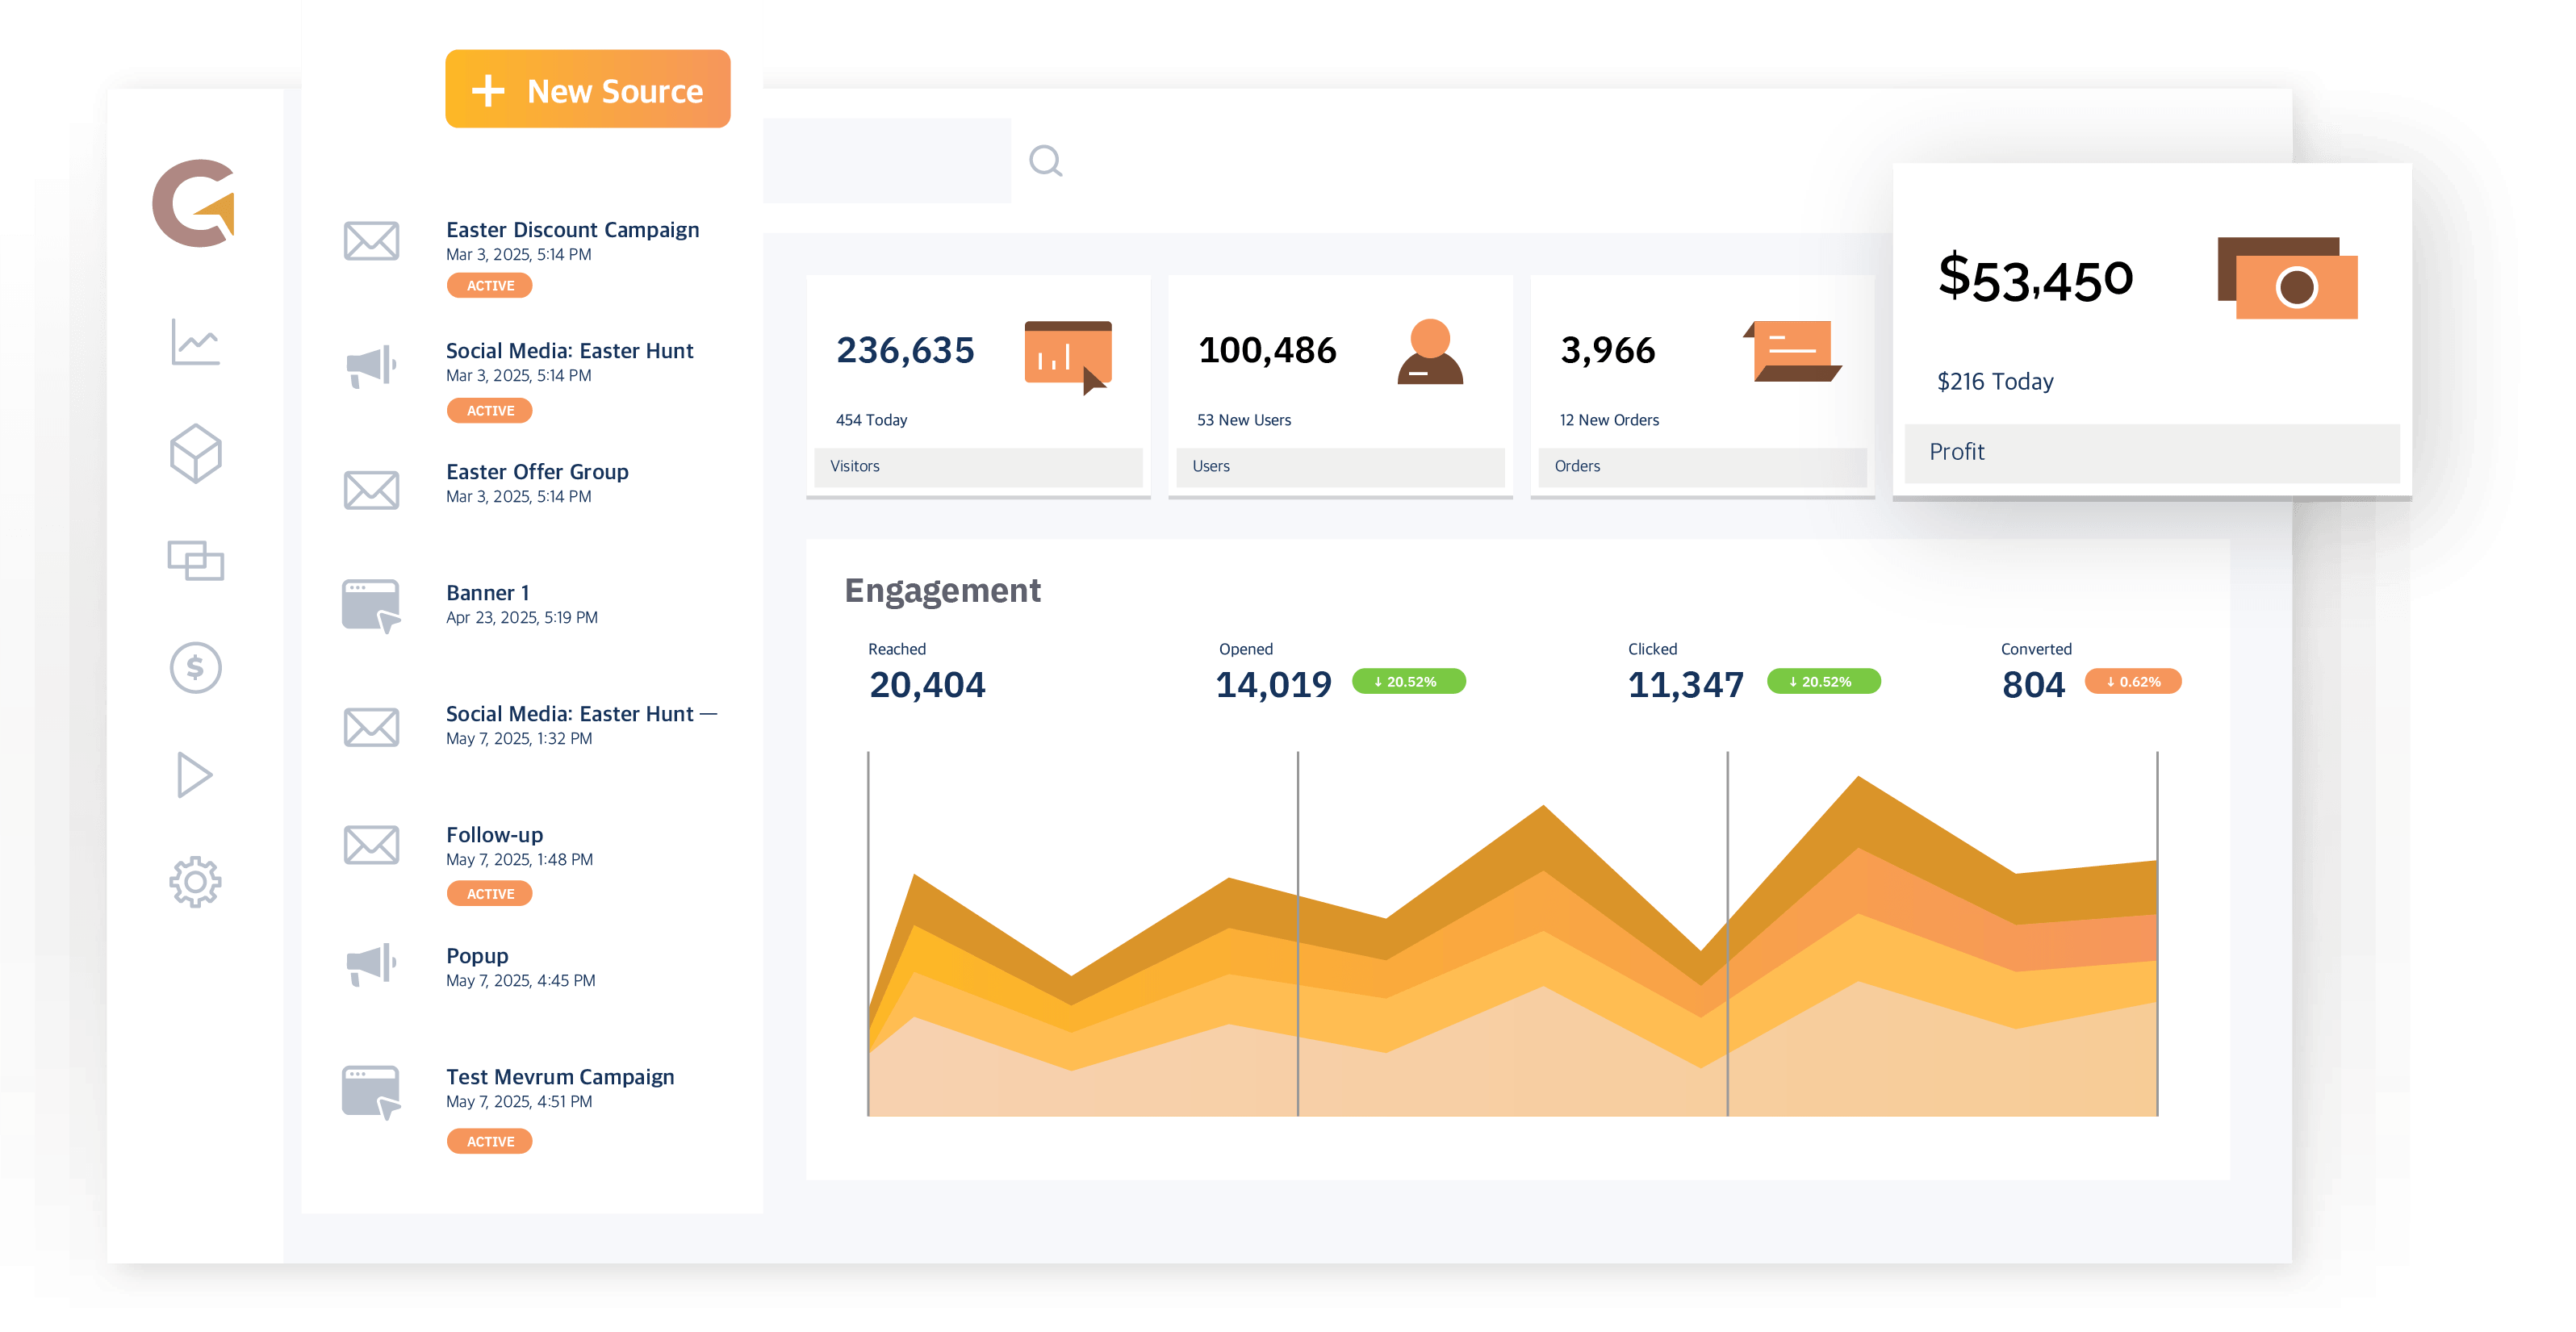
Task: Click the search magnifier icon
Action: point(1046,161)
